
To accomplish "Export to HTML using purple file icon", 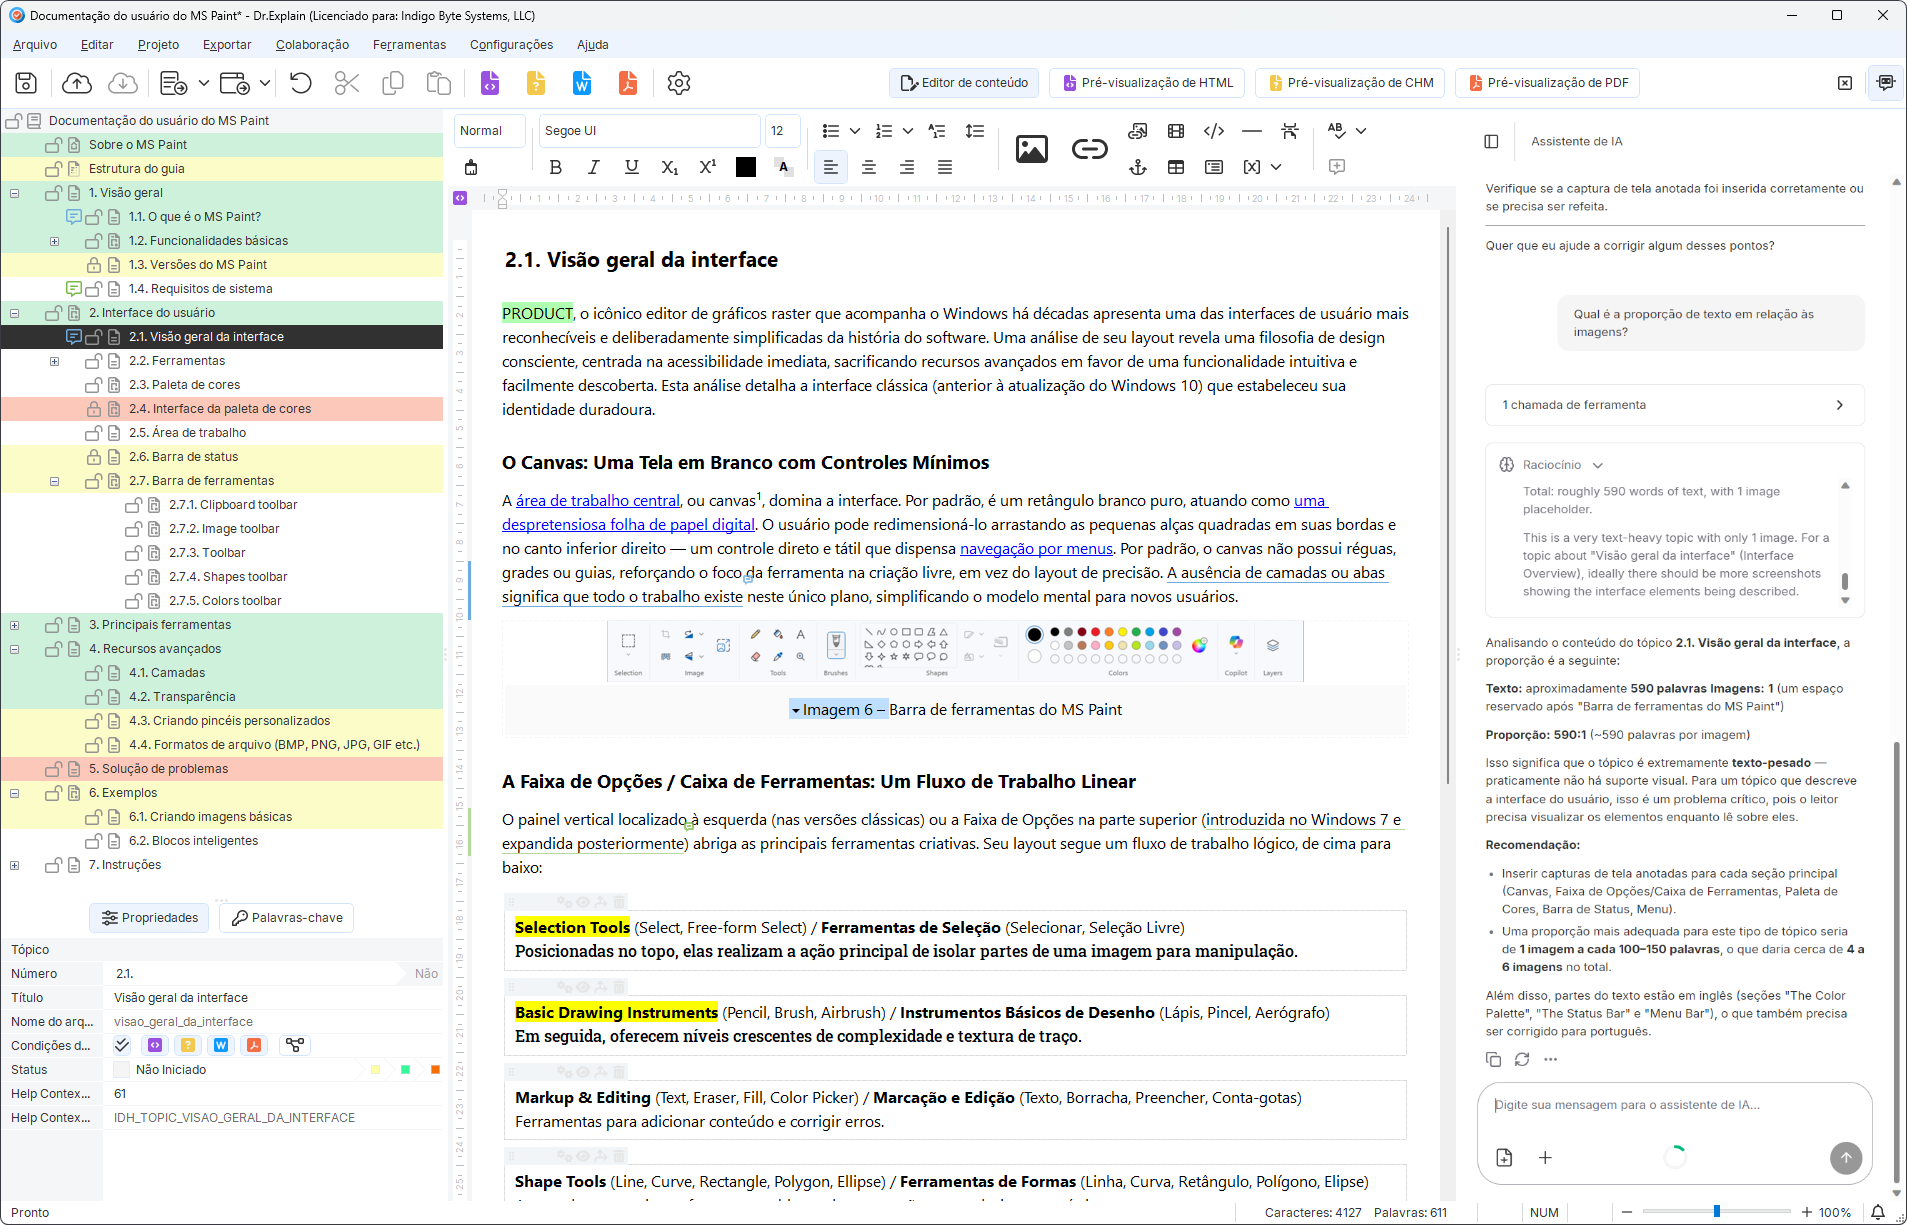I will (490, 83).
